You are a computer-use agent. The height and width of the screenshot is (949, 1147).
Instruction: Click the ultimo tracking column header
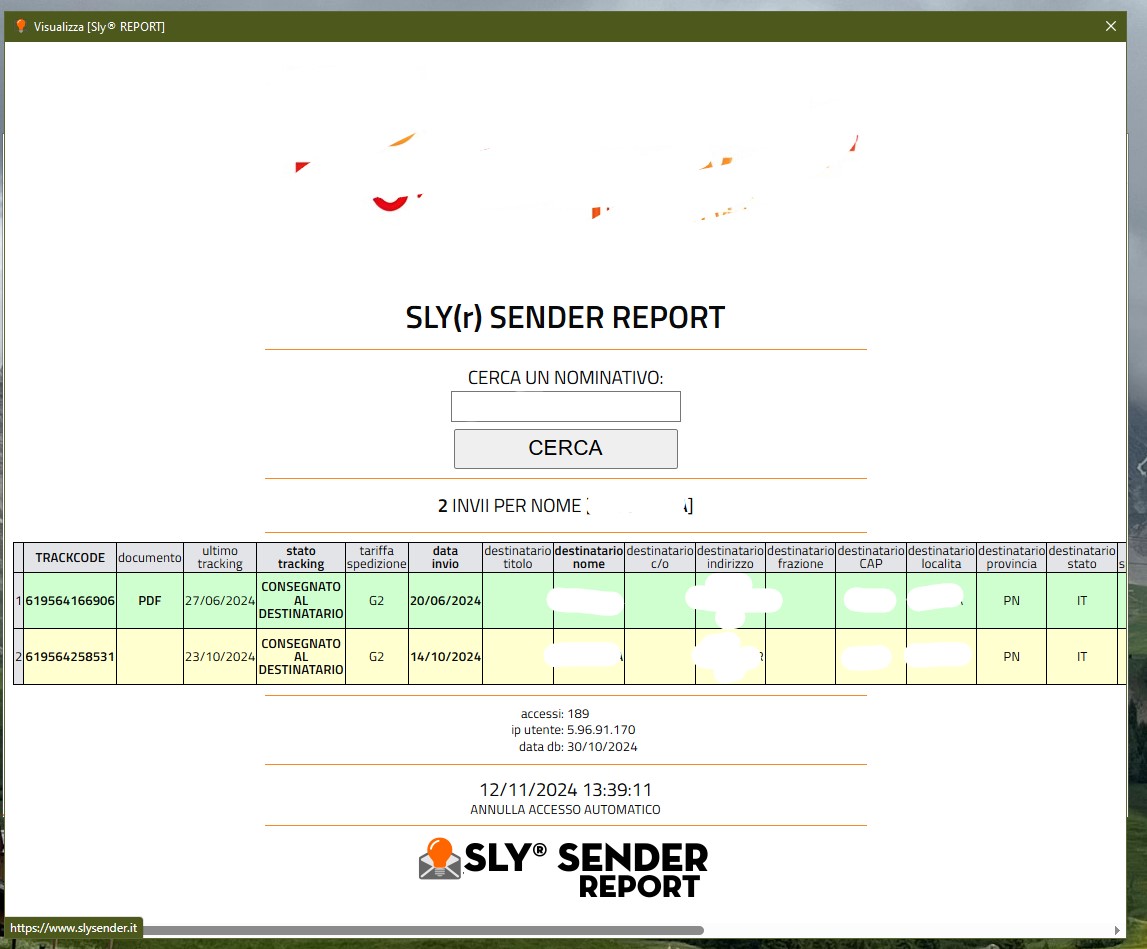point(220,558)
